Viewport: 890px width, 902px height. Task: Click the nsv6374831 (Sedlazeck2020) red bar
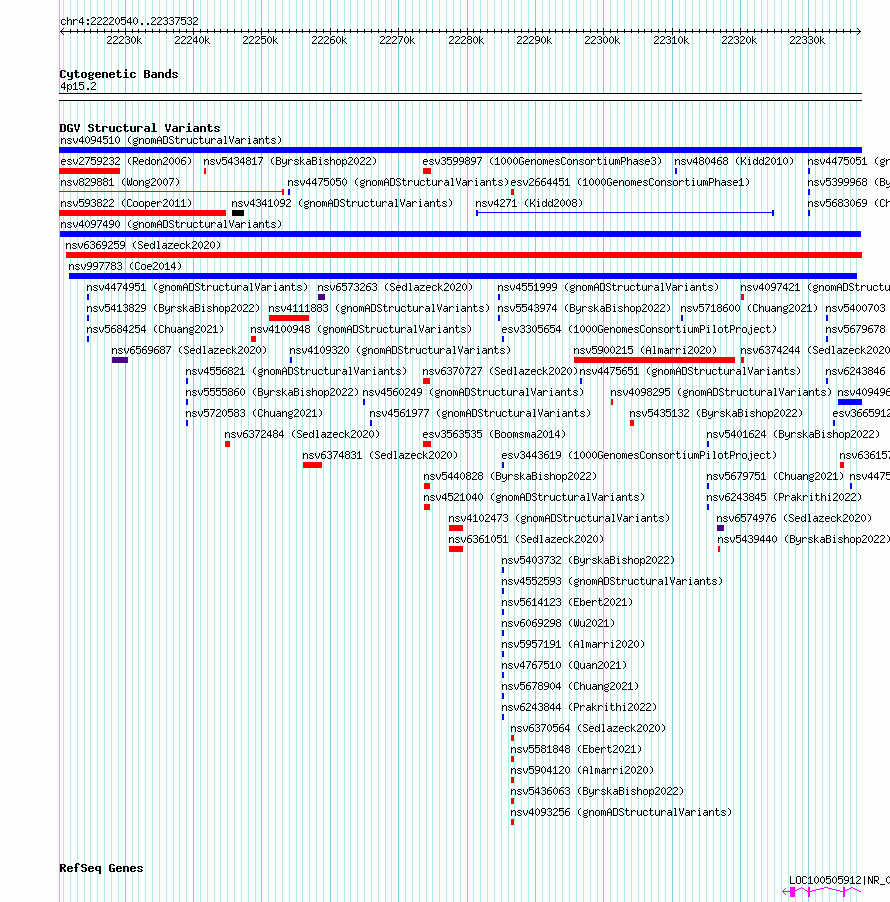[312, 465]
